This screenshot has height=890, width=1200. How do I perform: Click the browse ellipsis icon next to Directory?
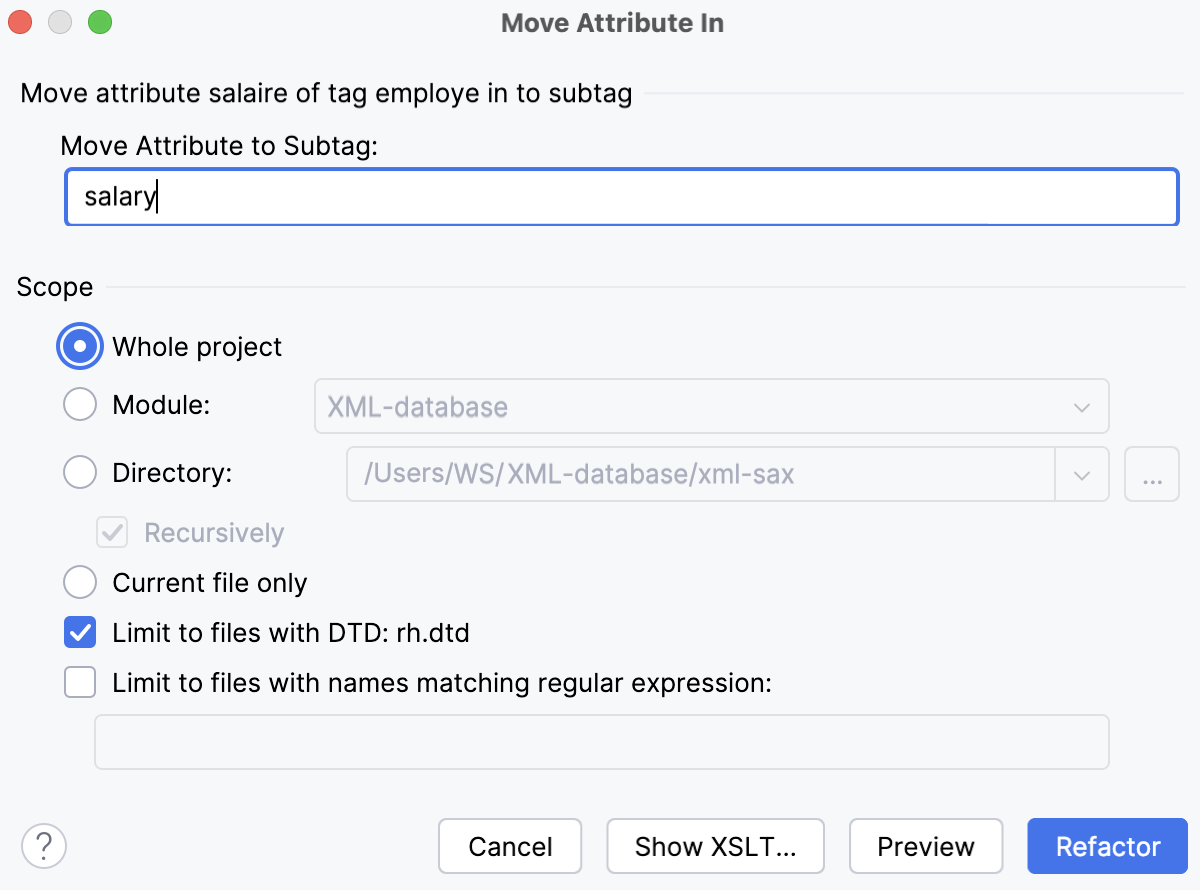(1151, 474)
